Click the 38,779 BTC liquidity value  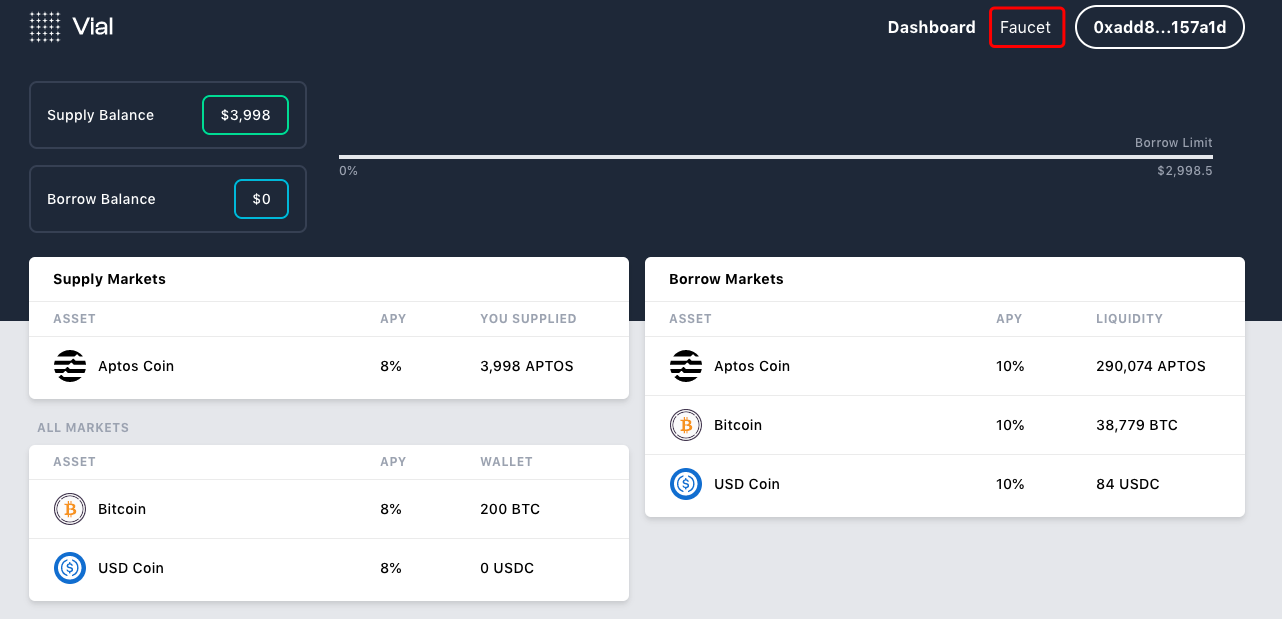point(1137,425)
